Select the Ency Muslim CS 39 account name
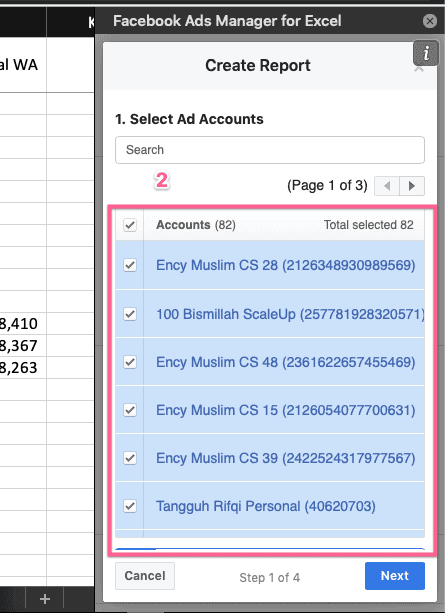Image resolution: width=445 pixels, height=613 pixels. tap(285, 458)
